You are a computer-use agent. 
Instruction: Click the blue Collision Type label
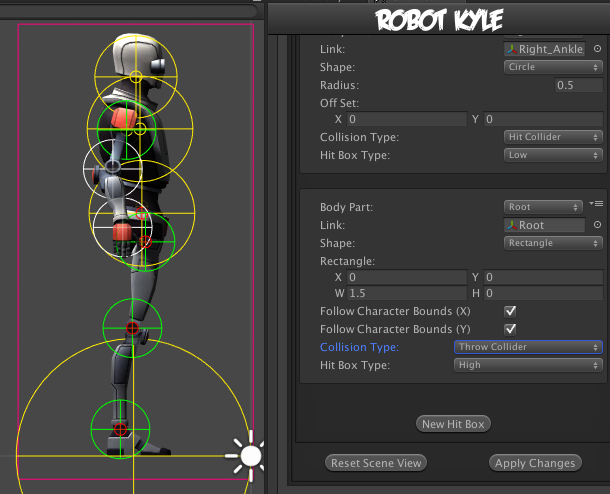click(359, 347)
